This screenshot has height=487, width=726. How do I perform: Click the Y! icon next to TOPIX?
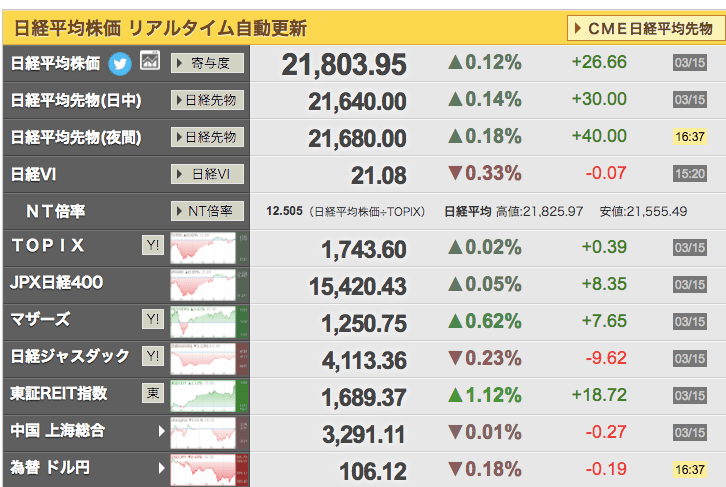pyautogui.click(x=153, y=245)
